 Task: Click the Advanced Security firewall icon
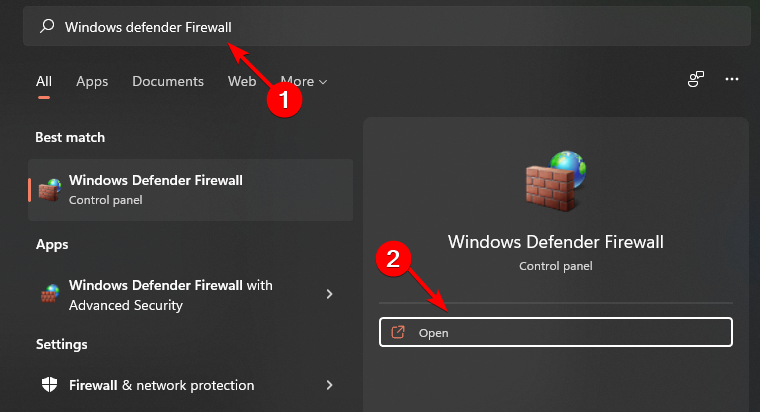[49, 295]
